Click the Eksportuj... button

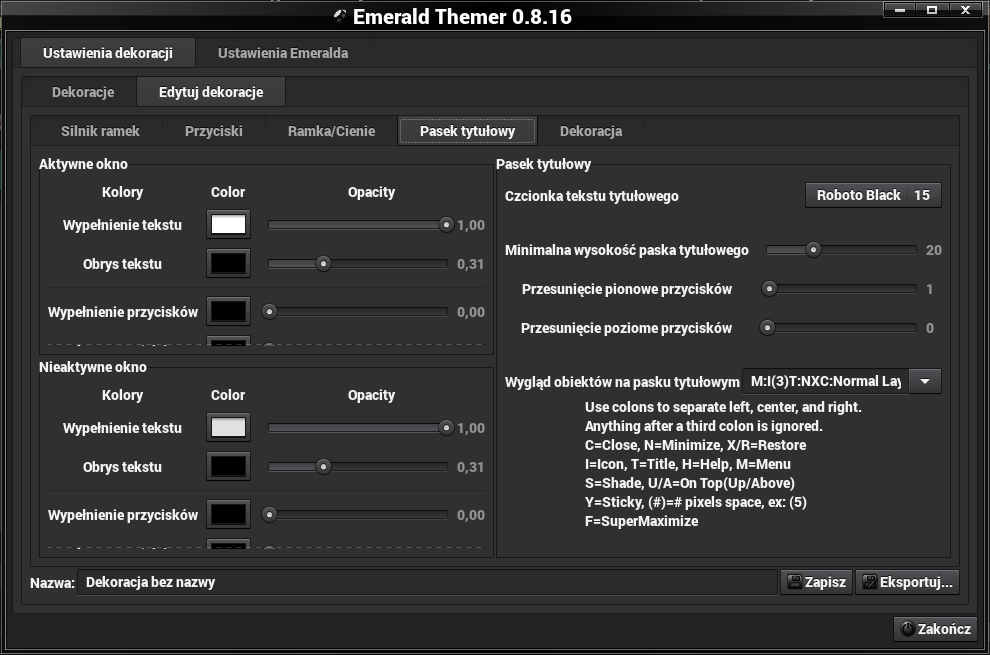[907, 582]
